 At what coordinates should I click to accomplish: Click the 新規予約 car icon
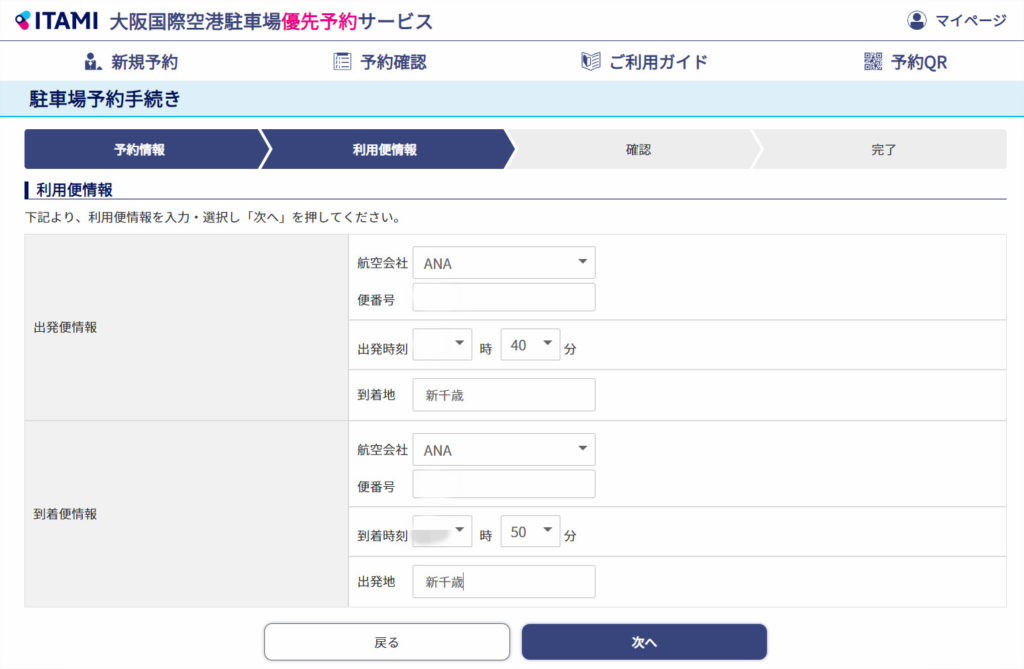coord(93,62)
